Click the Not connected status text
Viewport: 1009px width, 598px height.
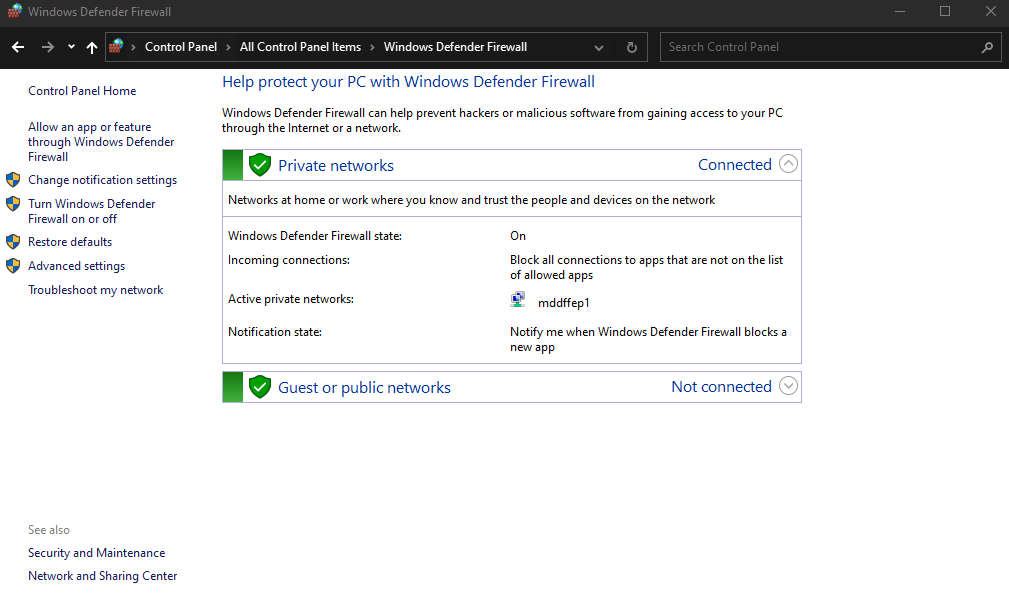(721, 387)
